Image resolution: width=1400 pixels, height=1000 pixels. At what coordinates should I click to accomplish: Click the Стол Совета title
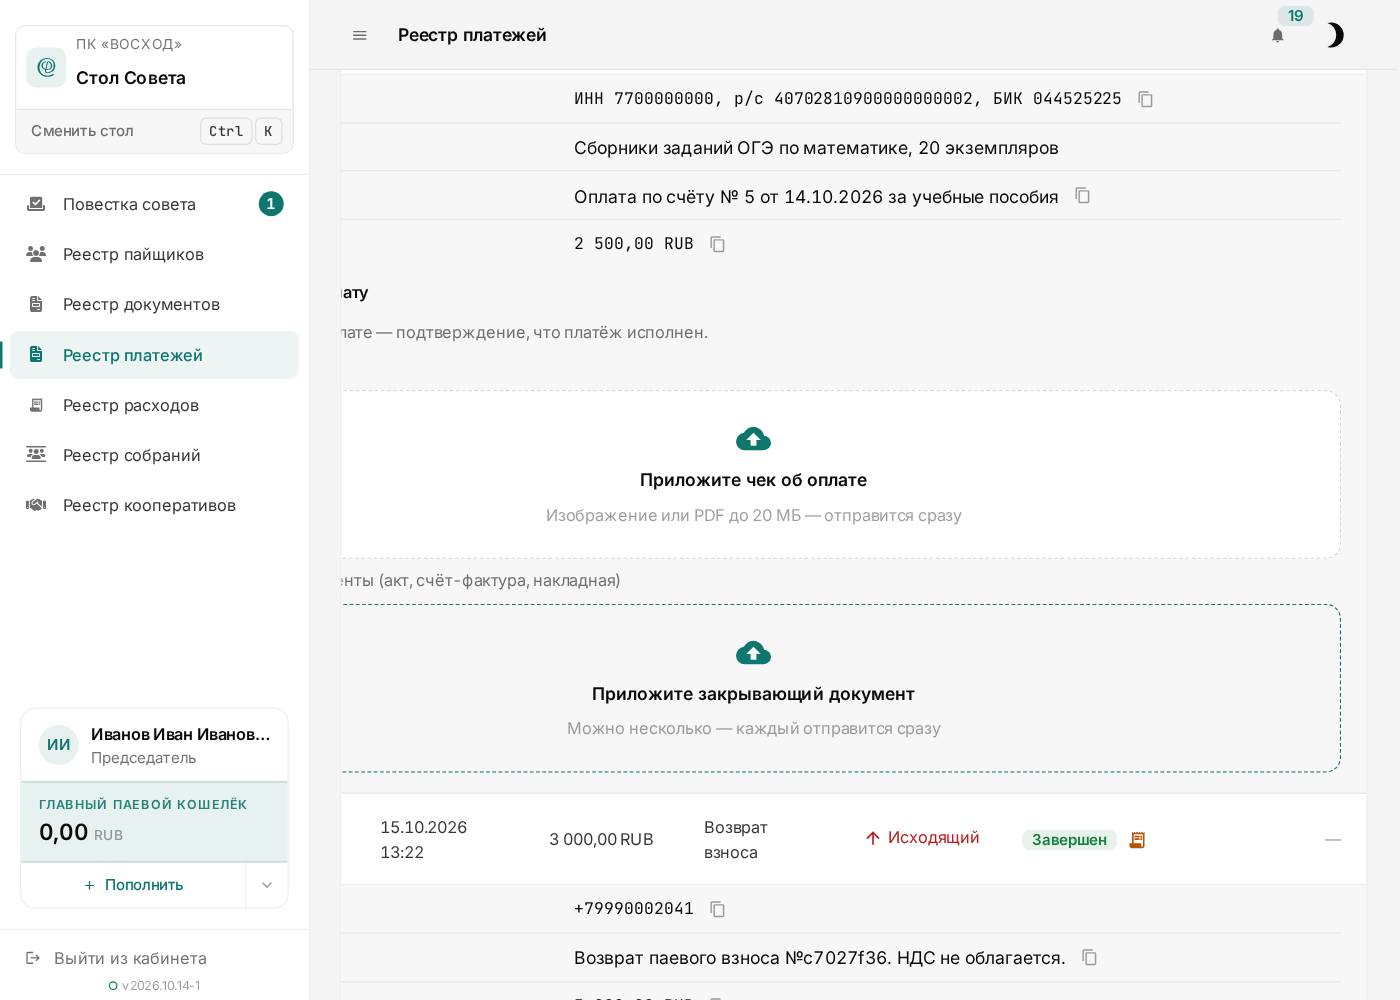(x=131, y=78)
